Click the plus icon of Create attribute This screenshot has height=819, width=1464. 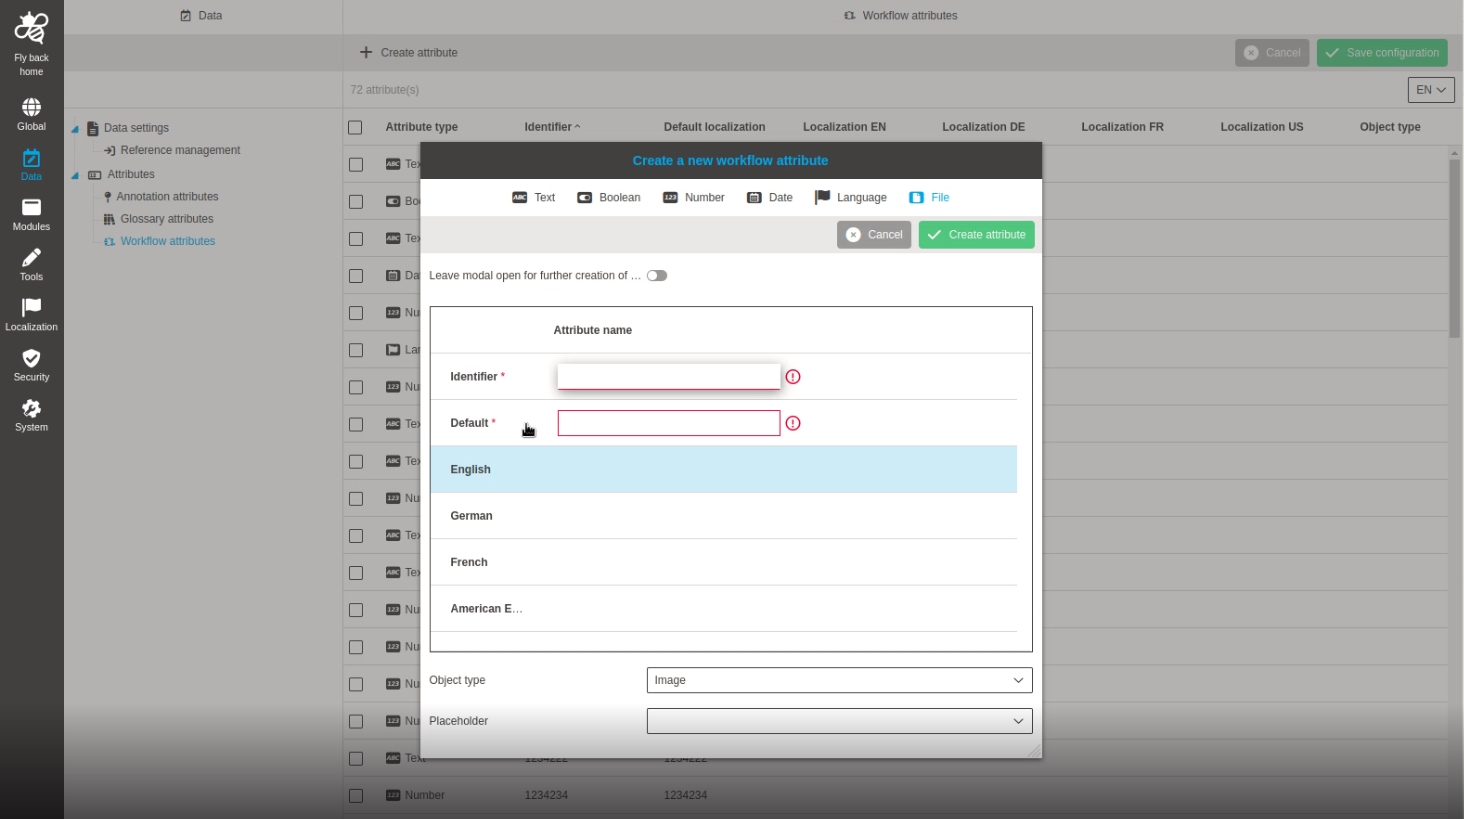pos(366,52)
